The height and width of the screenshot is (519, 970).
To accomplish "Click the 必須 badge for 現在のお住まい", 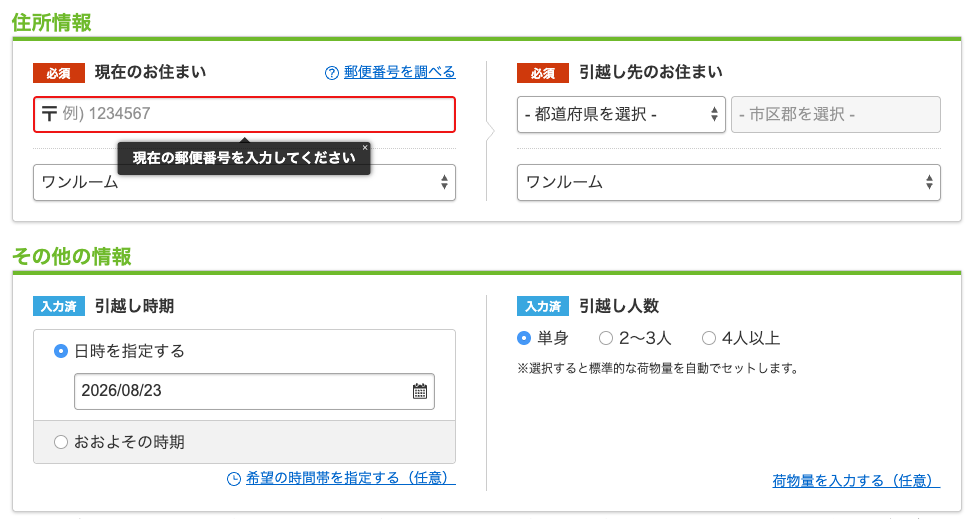I will coord(59,73).
